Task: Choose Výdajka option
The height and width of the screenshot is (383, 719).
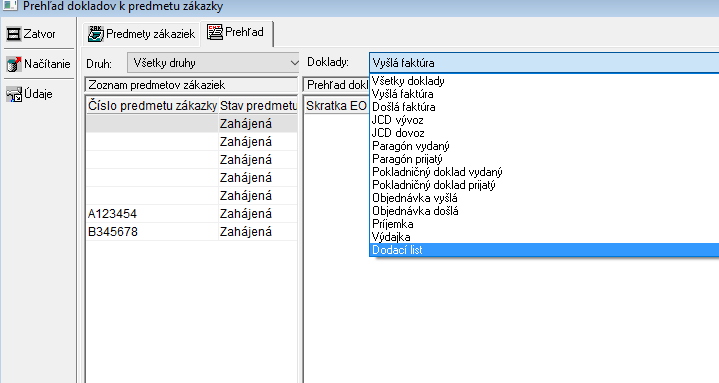Action: (x=544, y=237)
